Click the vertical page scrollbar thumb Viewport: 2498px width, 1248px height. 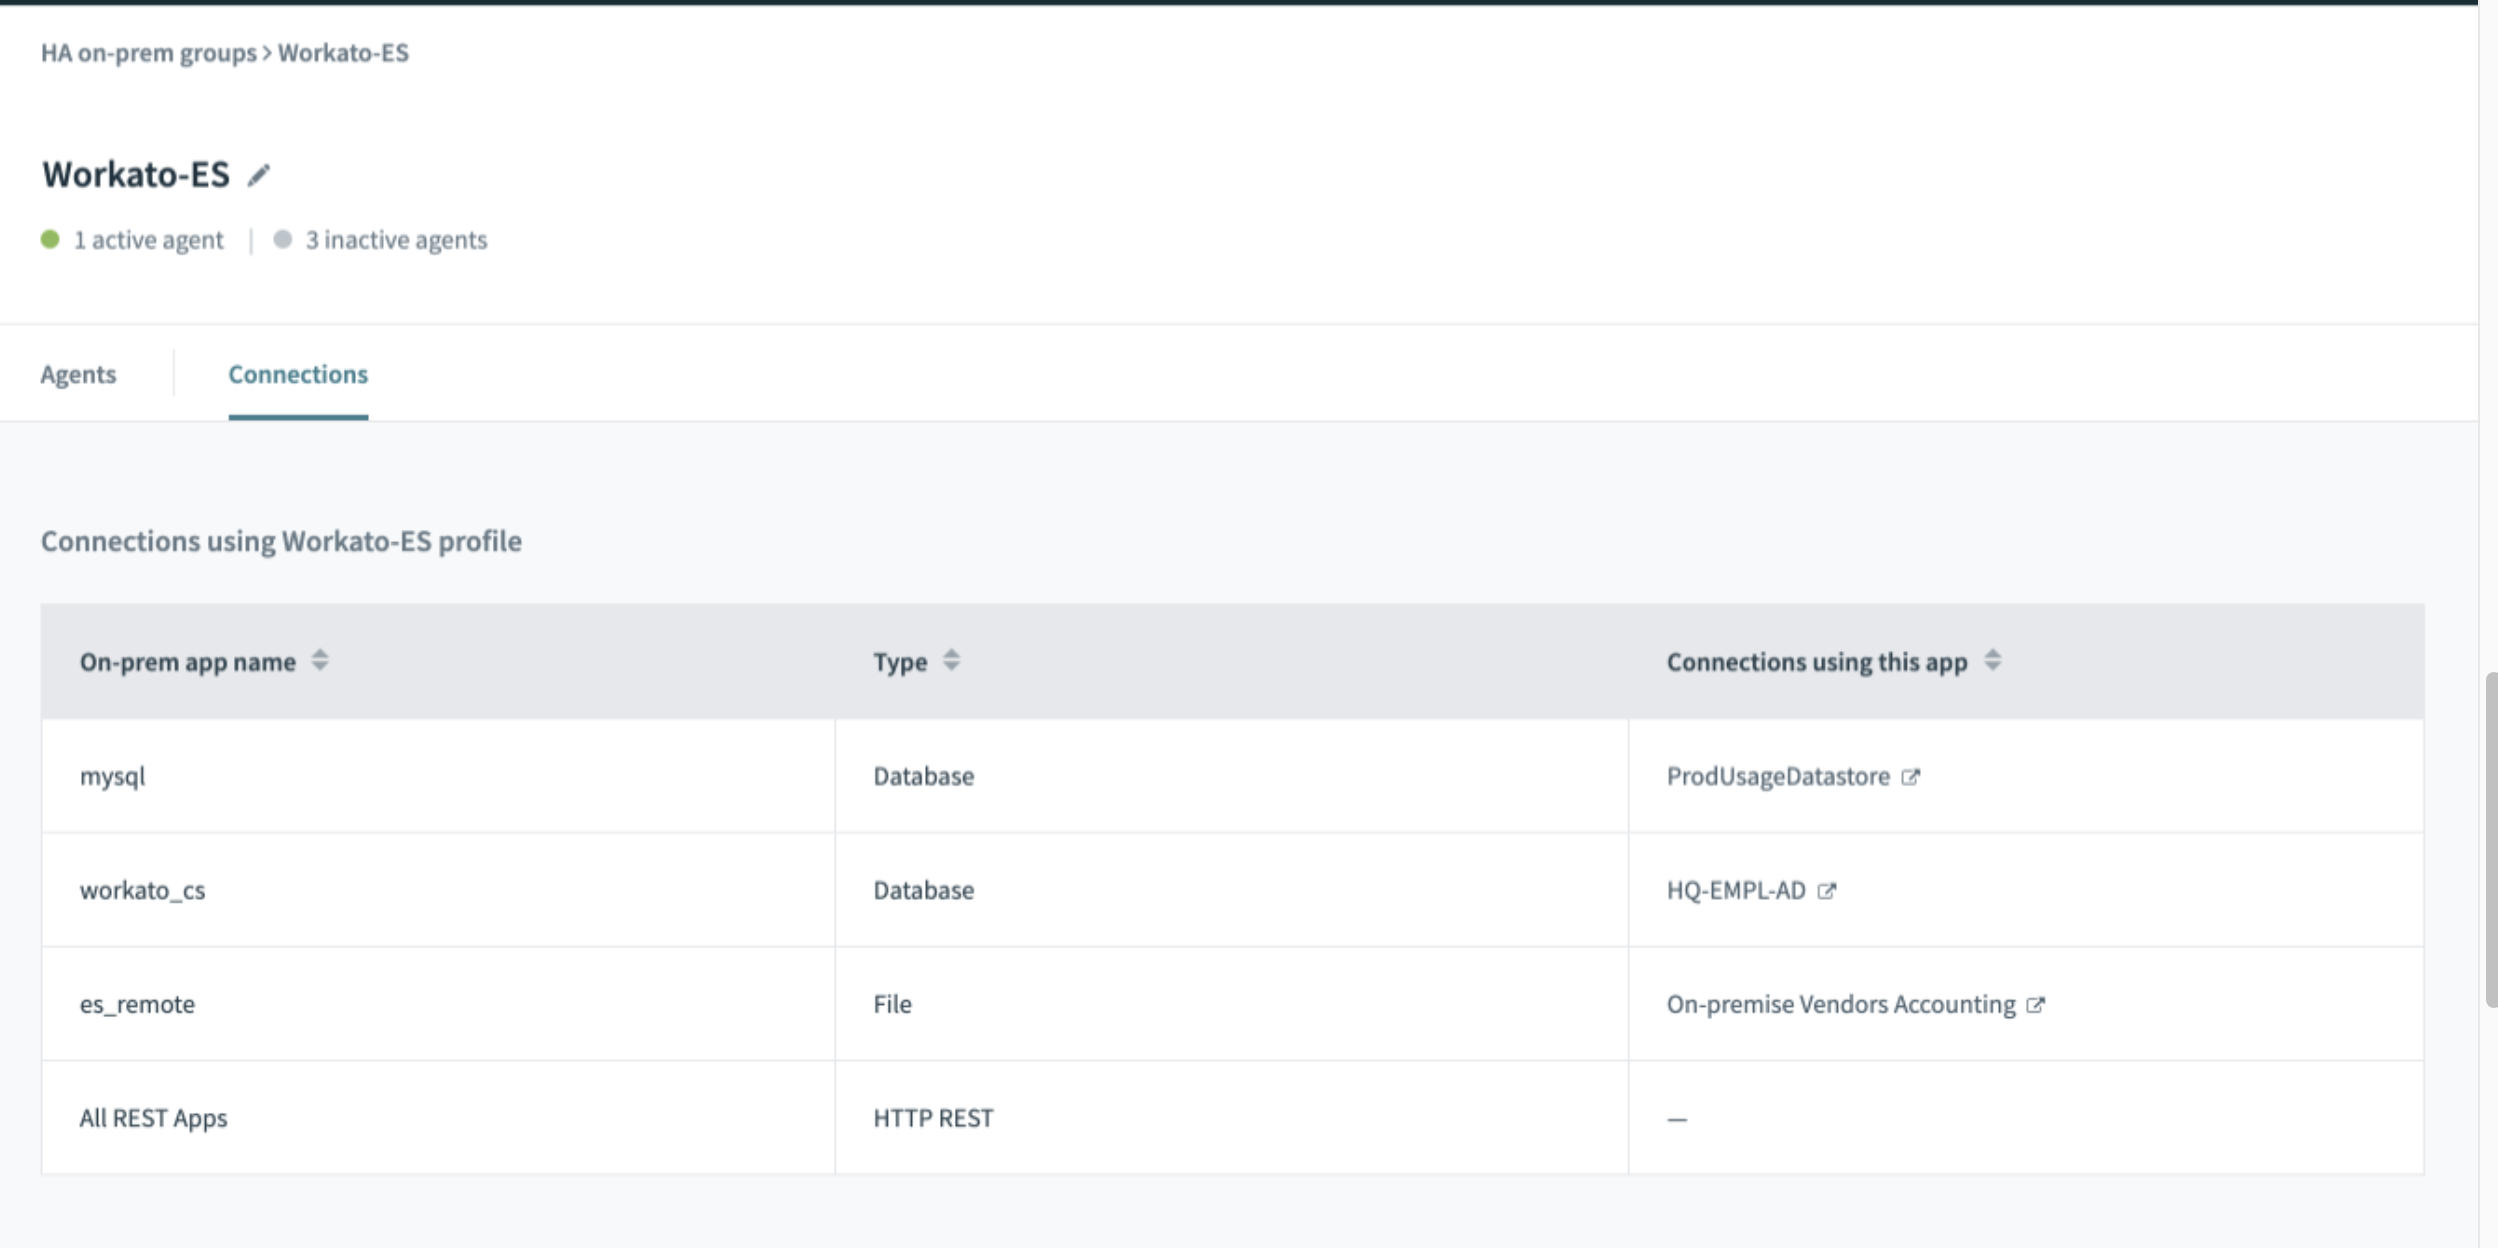tap(2490, 840)
